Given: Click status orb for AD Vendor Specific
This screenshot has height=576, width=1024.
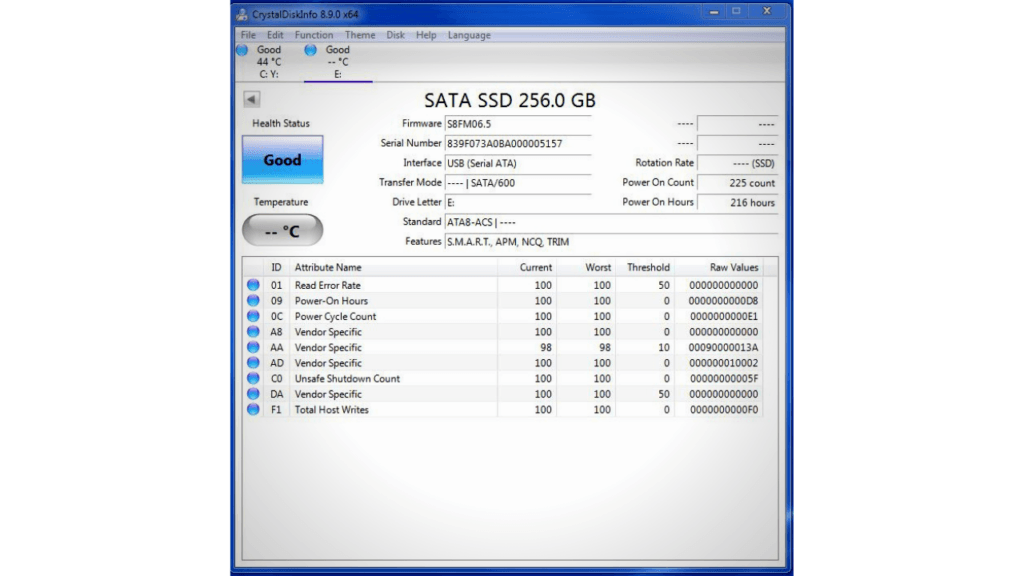Looking at the screenshot, I should (x=253, y=363).
